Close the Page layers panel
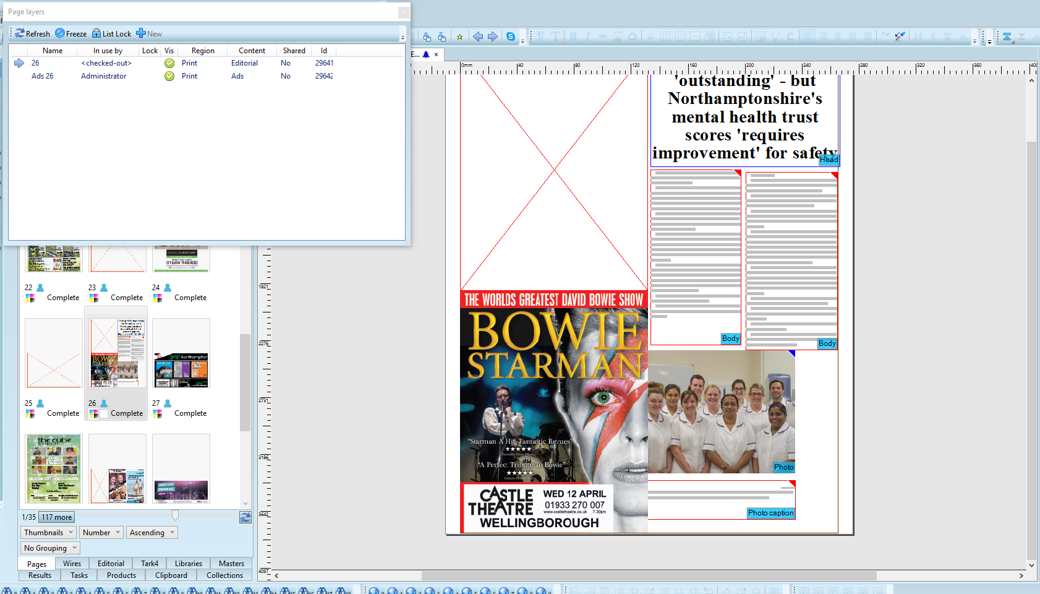The image size is (1040, 594). click(x=403, y=12)
